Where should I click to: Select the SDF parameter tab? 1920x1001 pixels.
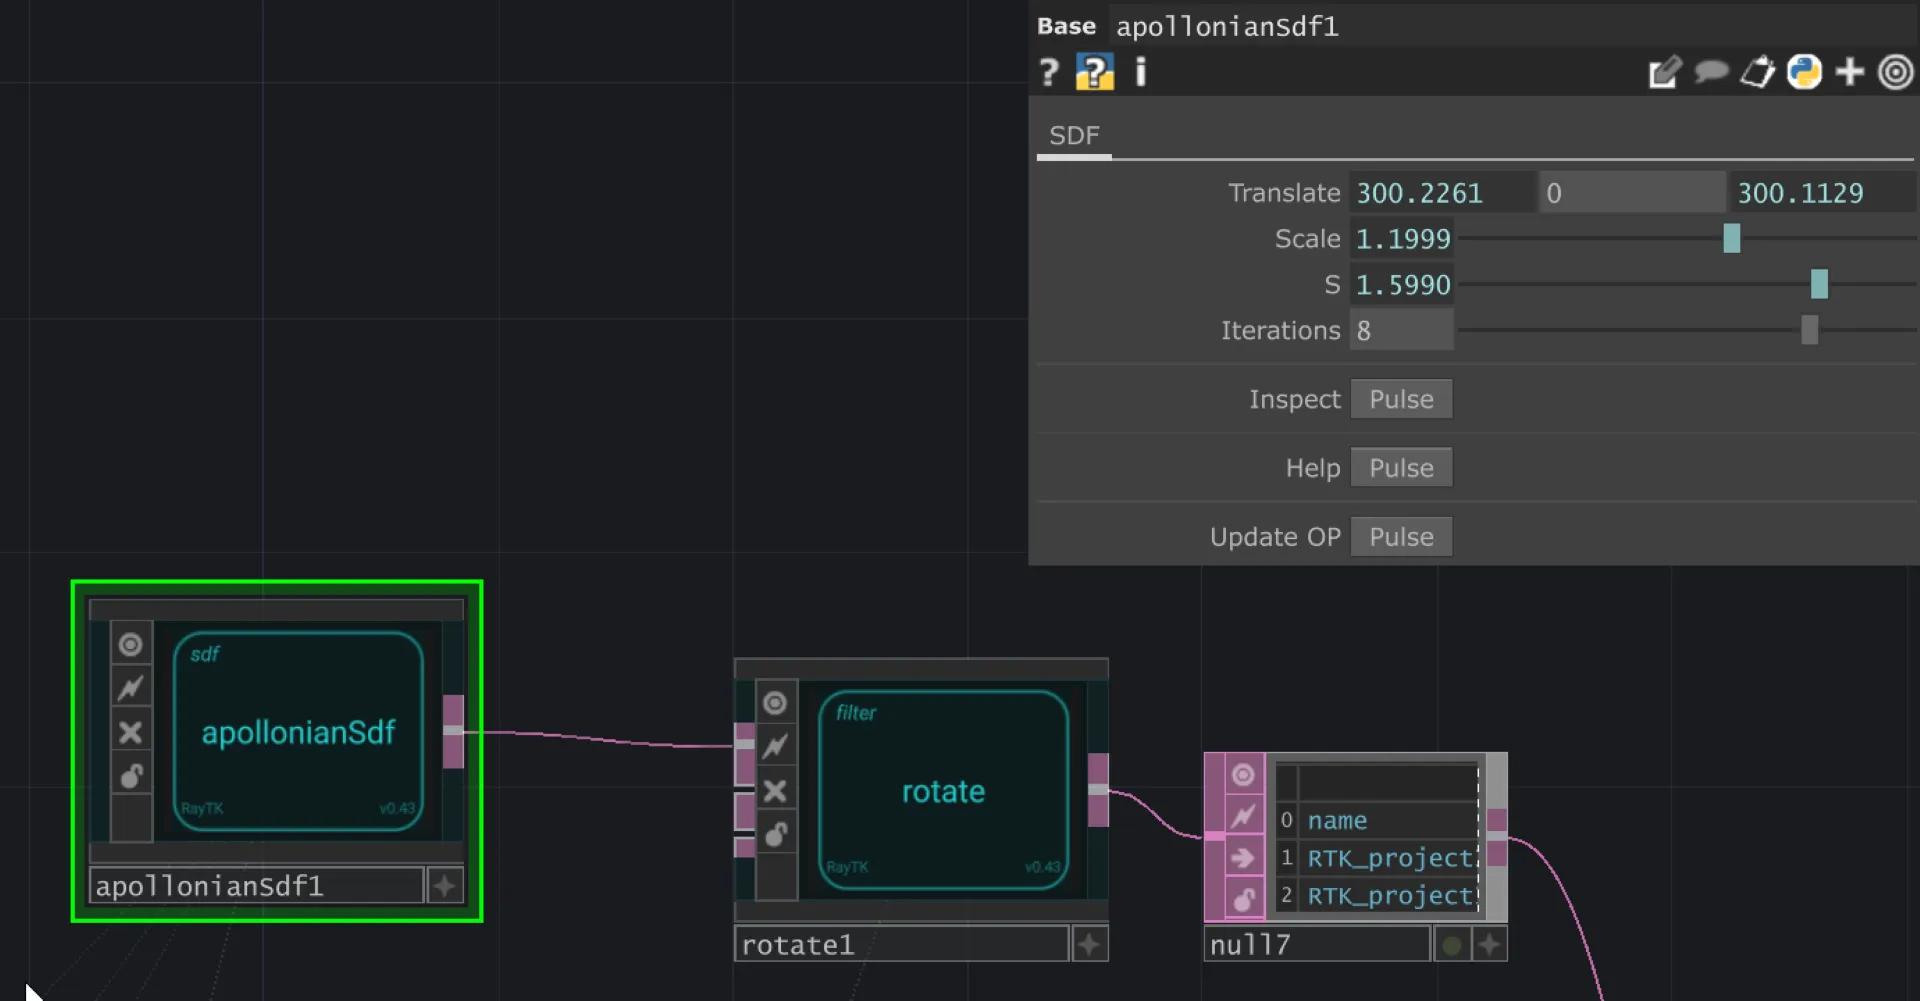[x=1074, y=136]
